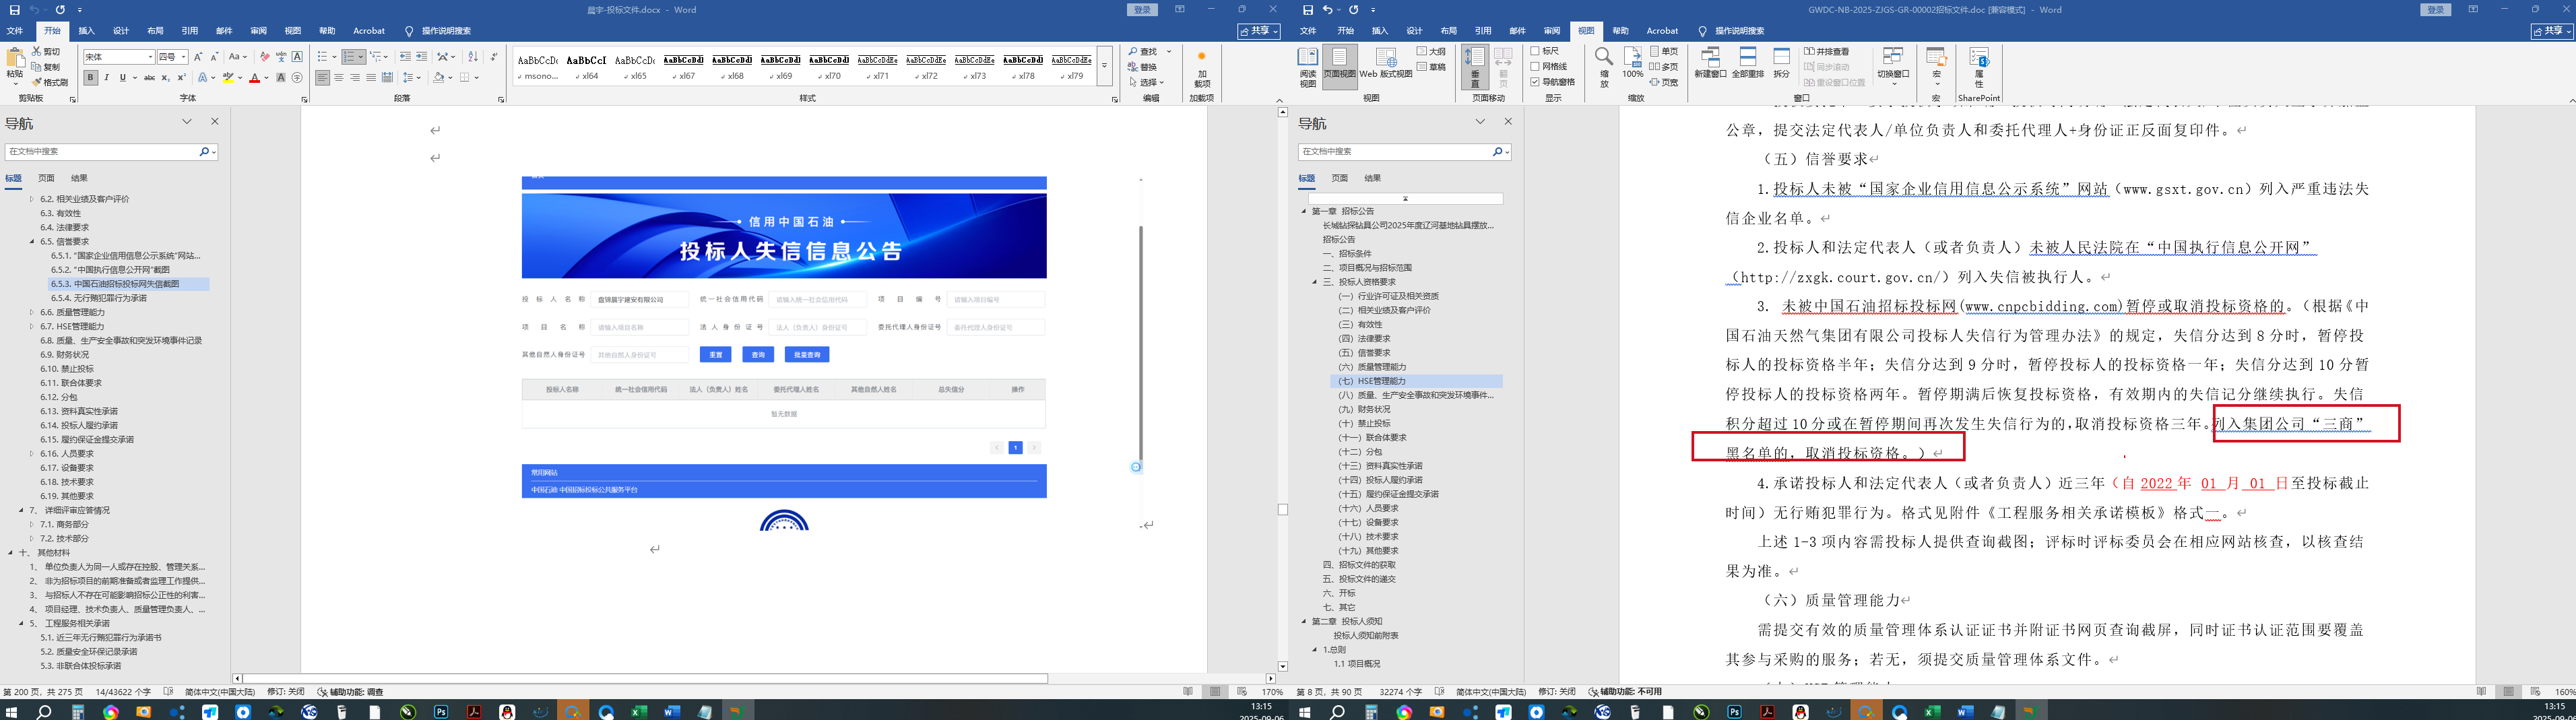Apply subscript formatting in left window
2576x720 pixels.
click(x=166, y=77)
